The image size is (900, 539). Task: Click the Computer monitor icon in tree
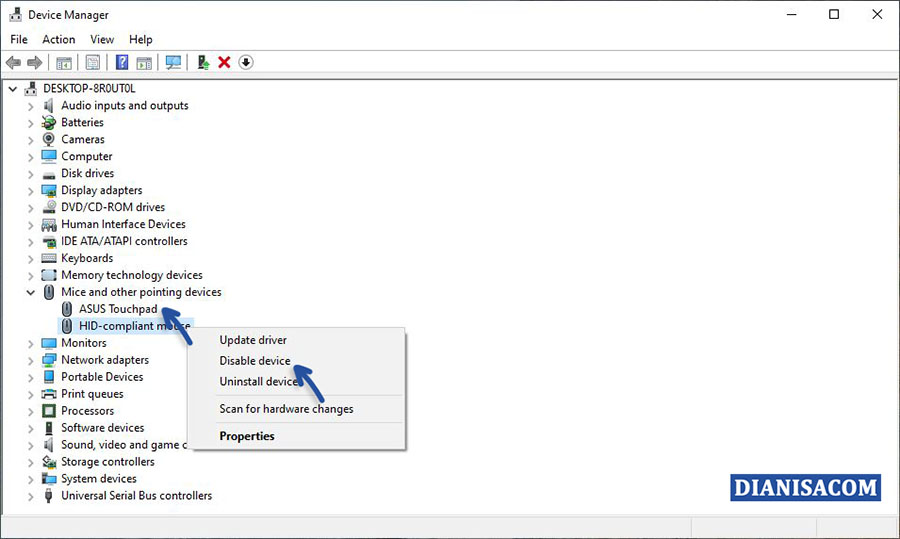tap(49, 156)
